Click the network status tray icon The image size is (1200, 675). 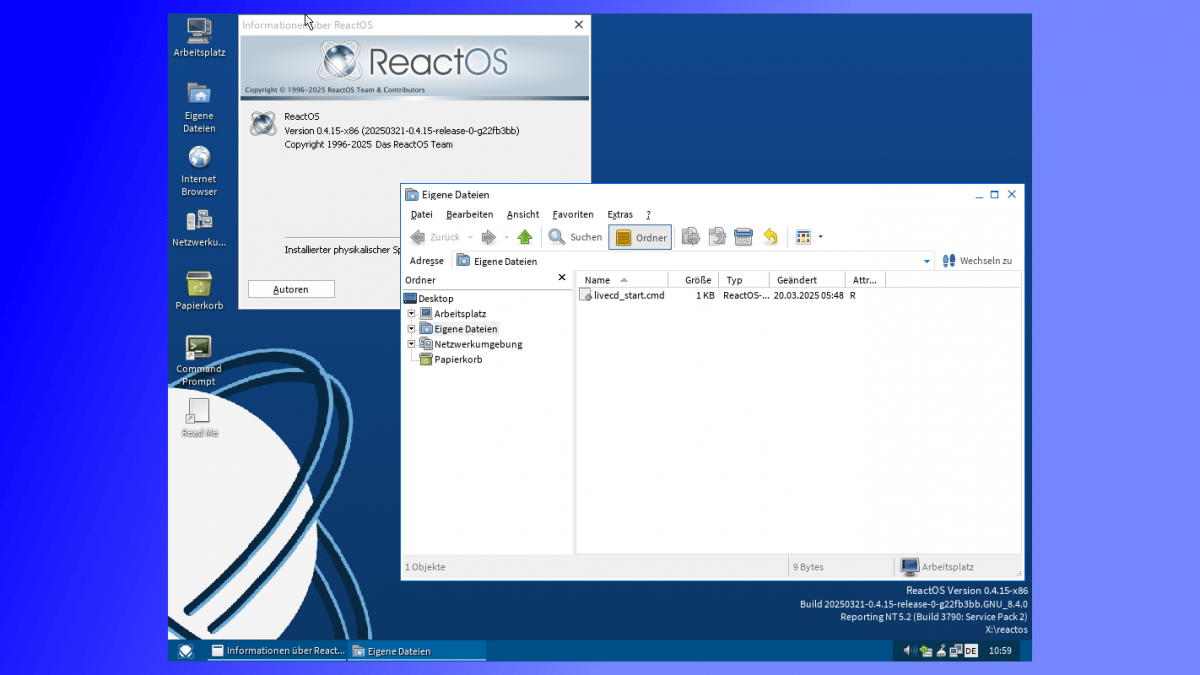[x=955, y=650]
